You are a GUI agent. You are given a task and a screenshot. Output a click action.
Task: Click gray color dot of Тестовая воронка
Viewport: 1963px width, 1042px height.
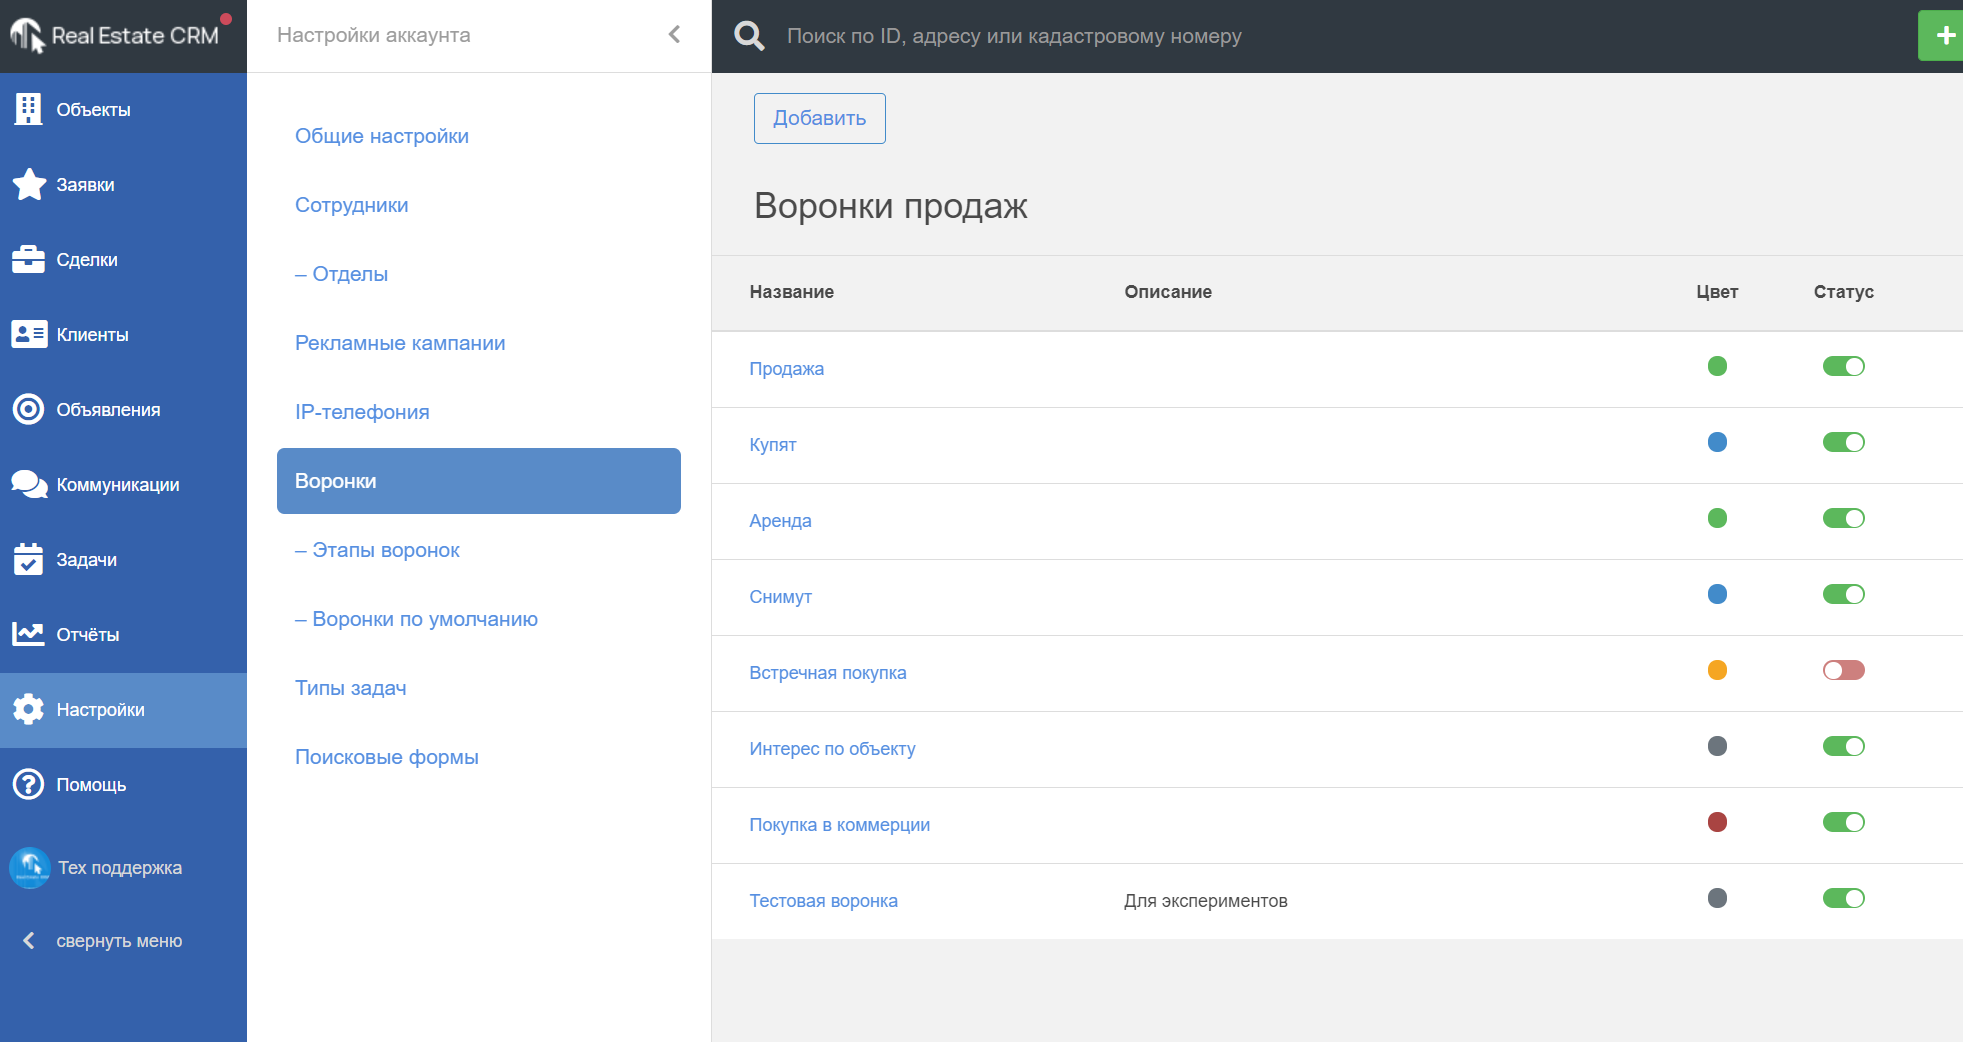pos(1717,898)
